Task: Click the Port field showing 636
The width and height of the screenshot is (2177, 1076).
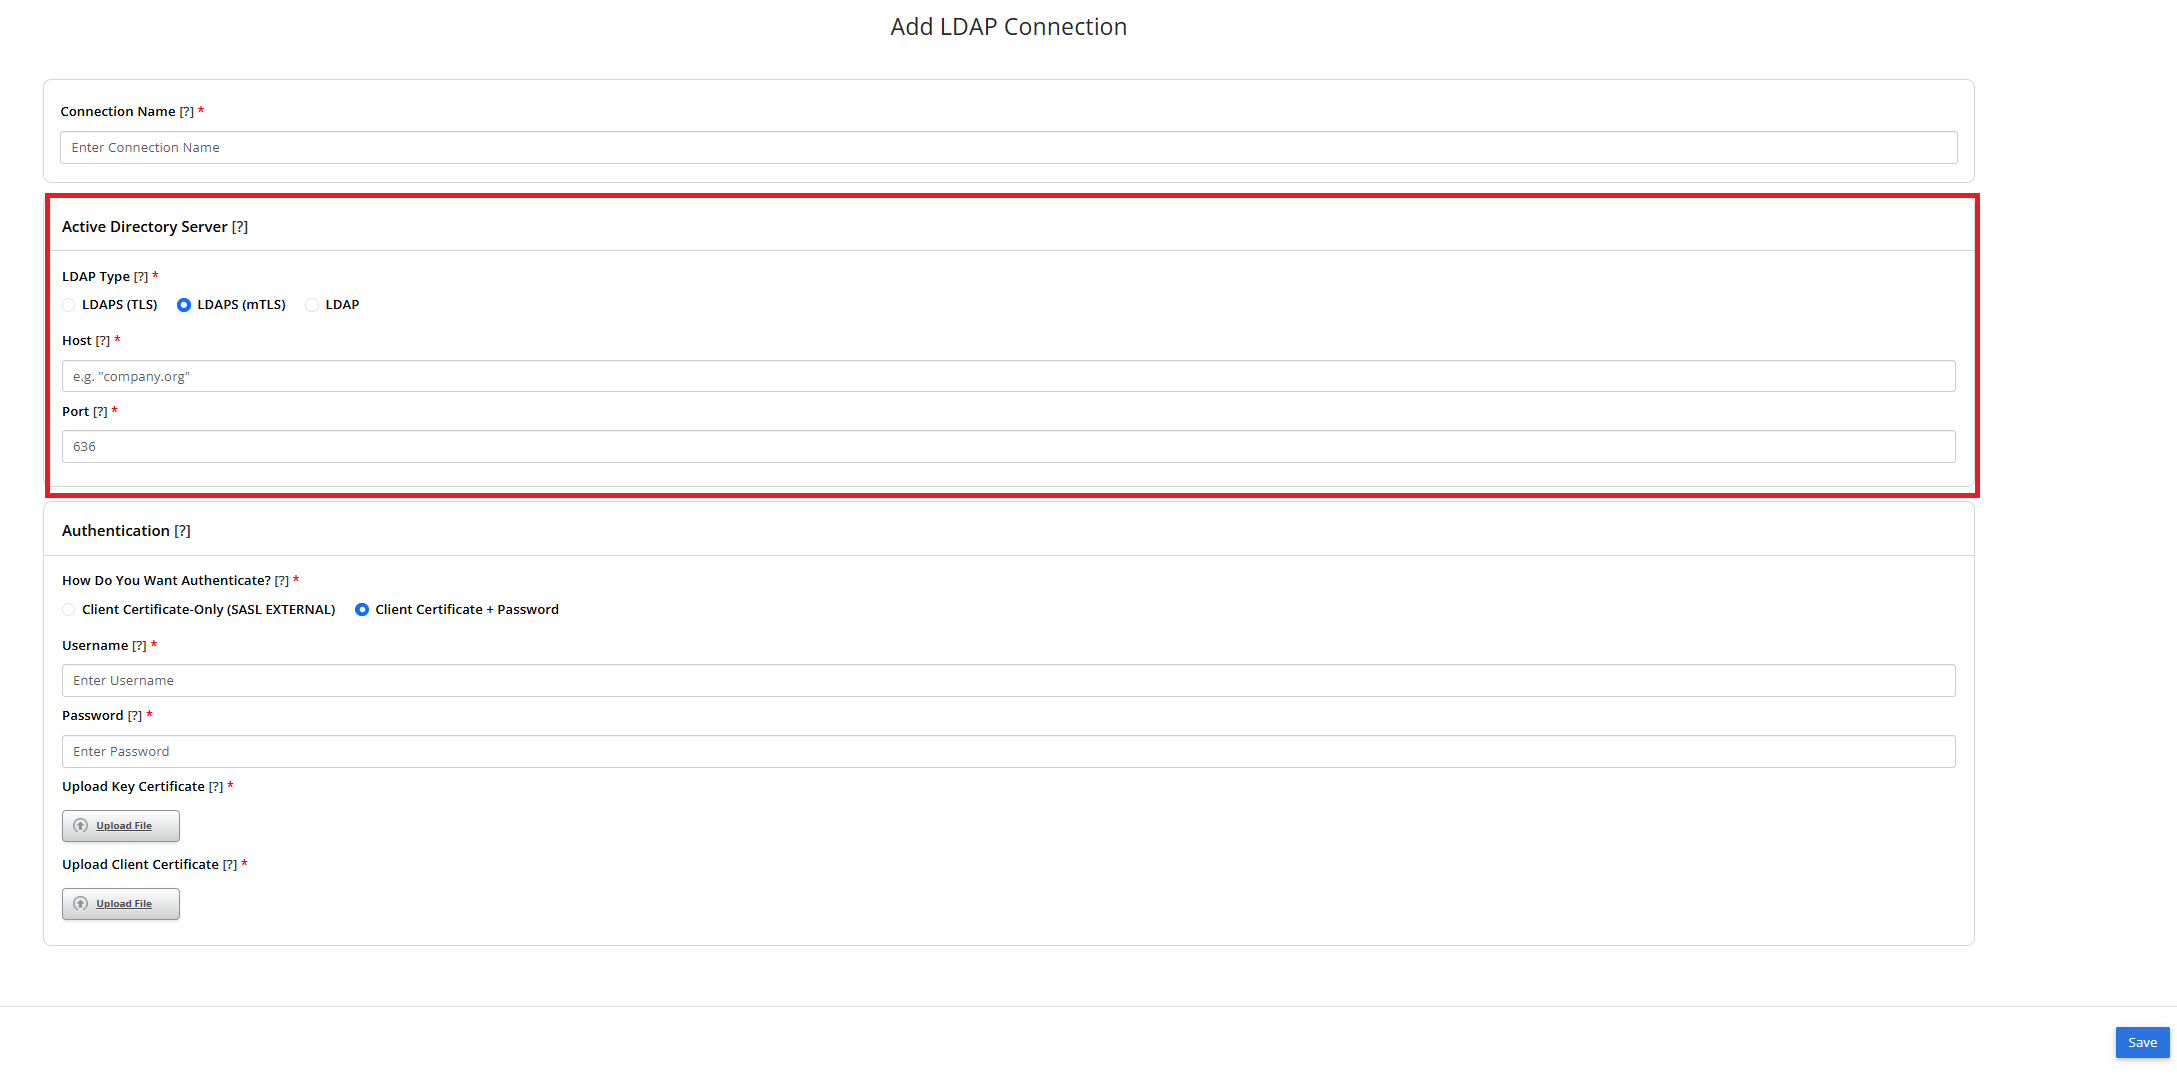Action: click(1009, 446)
